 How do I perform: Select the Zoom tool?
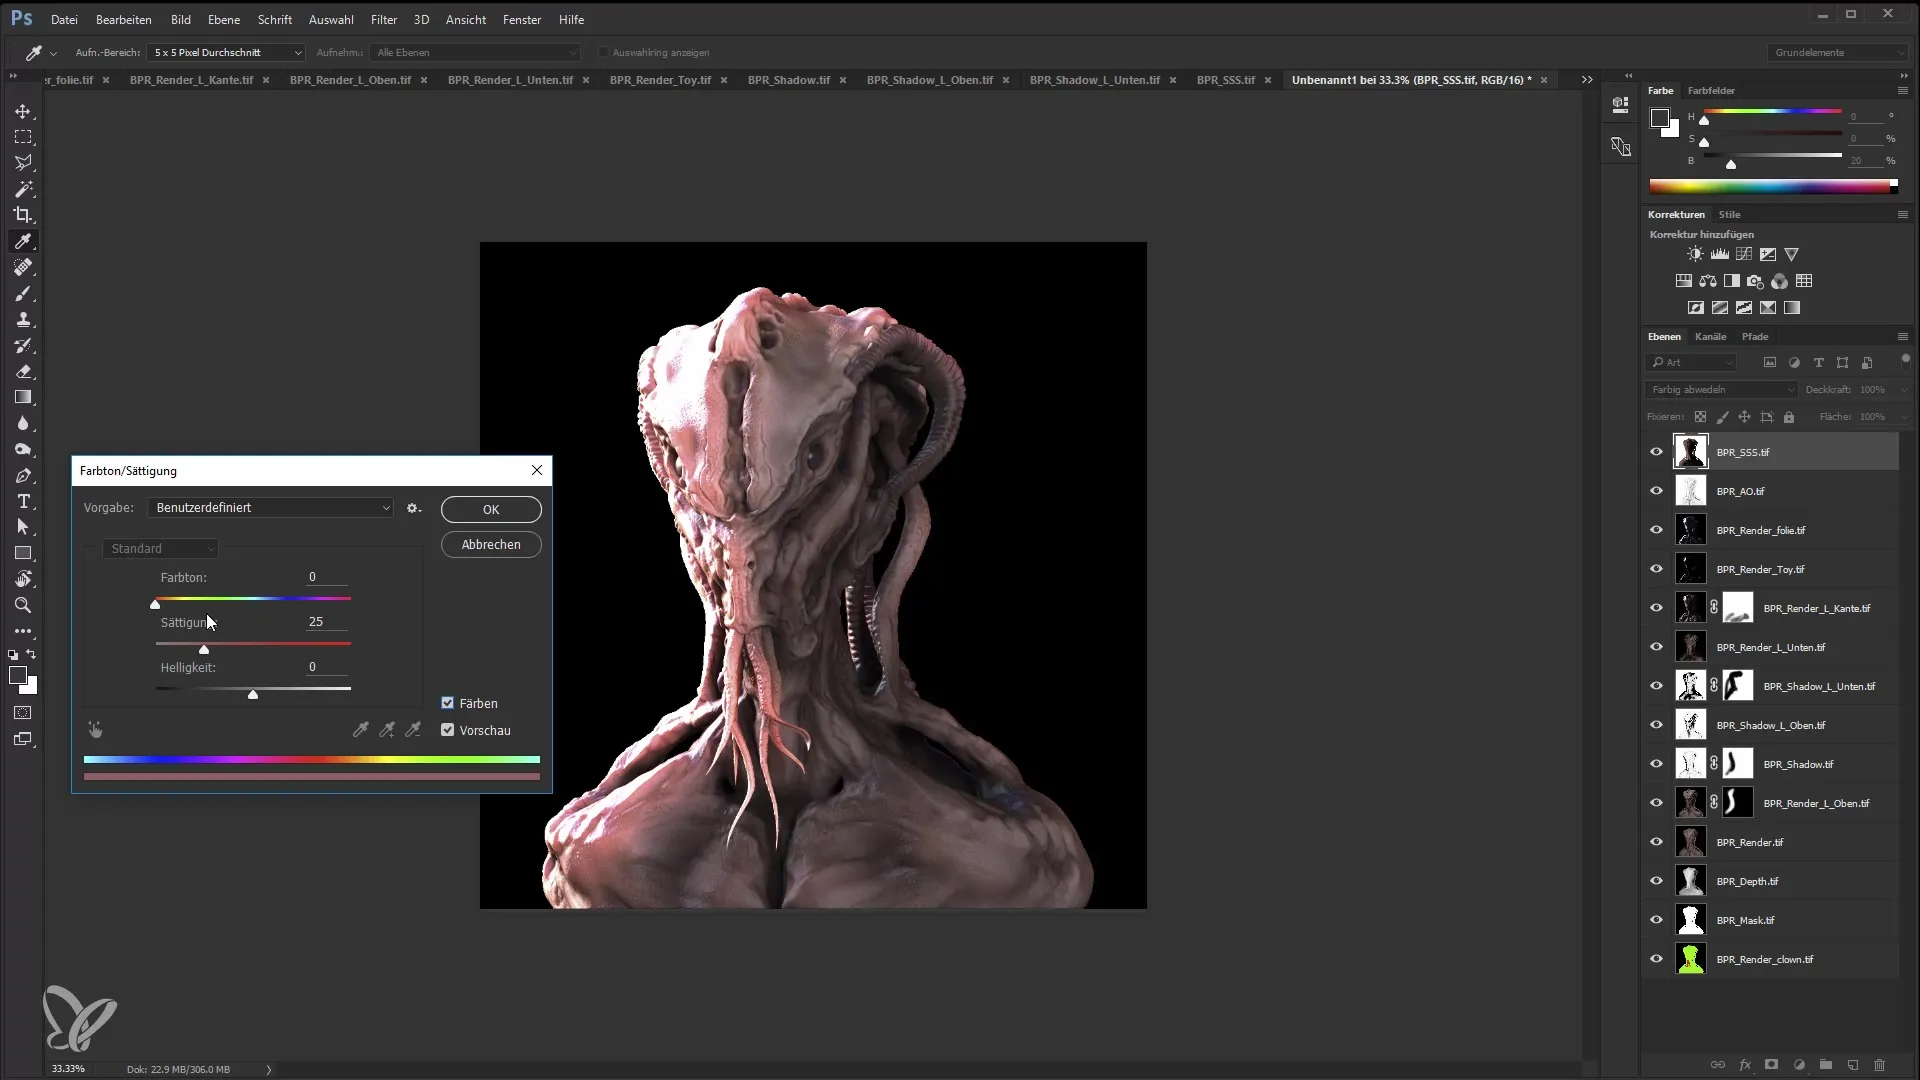23,605
